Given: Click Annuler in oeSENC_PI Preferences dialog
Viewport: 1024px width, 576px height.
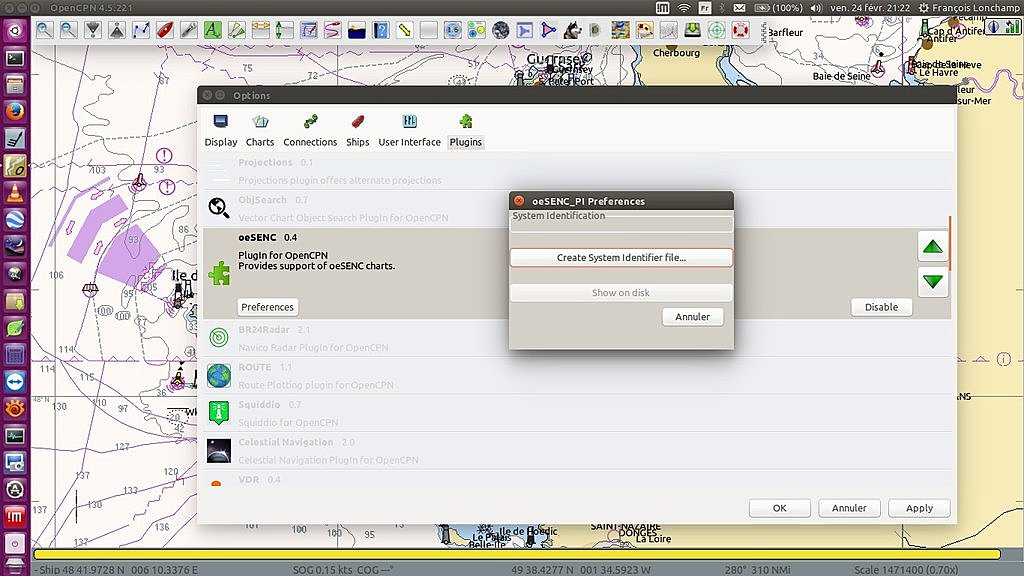Looking at the screenshot, I should pyautogui.click(x=692, y=317).
